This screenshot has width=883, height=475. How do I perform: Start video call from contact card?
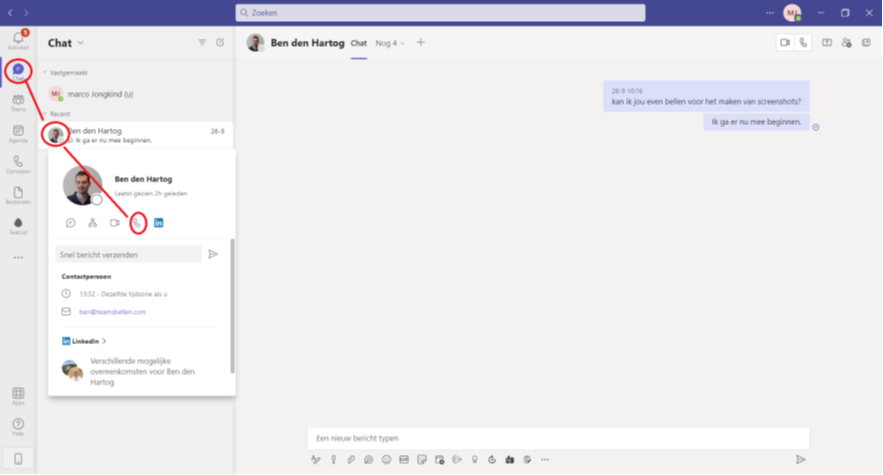115,223
